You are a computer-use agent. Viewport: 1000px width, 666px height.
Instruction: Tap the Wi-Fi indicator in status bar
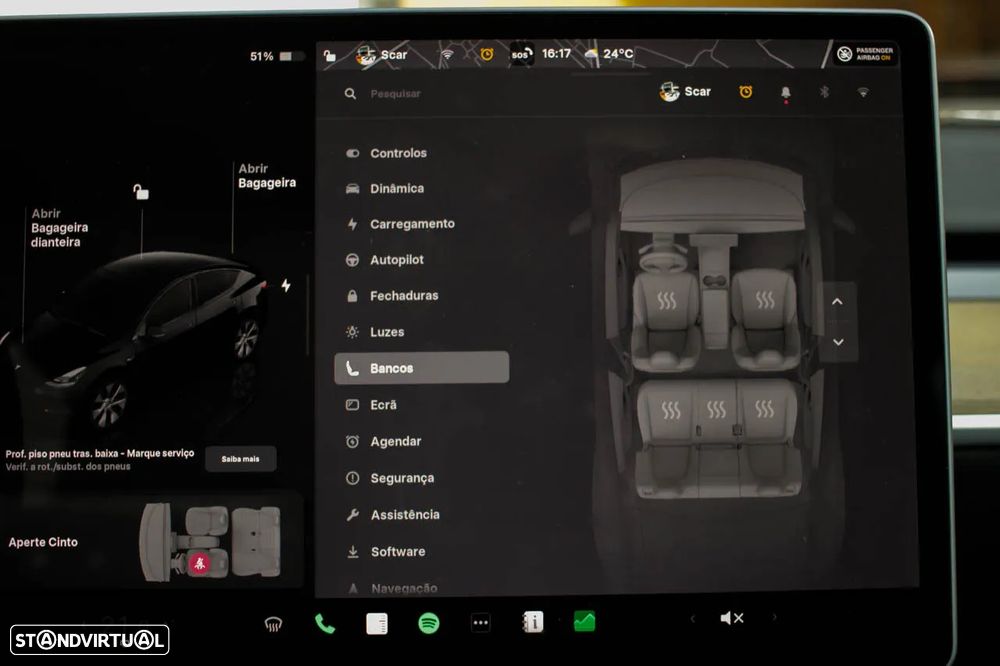448,54
